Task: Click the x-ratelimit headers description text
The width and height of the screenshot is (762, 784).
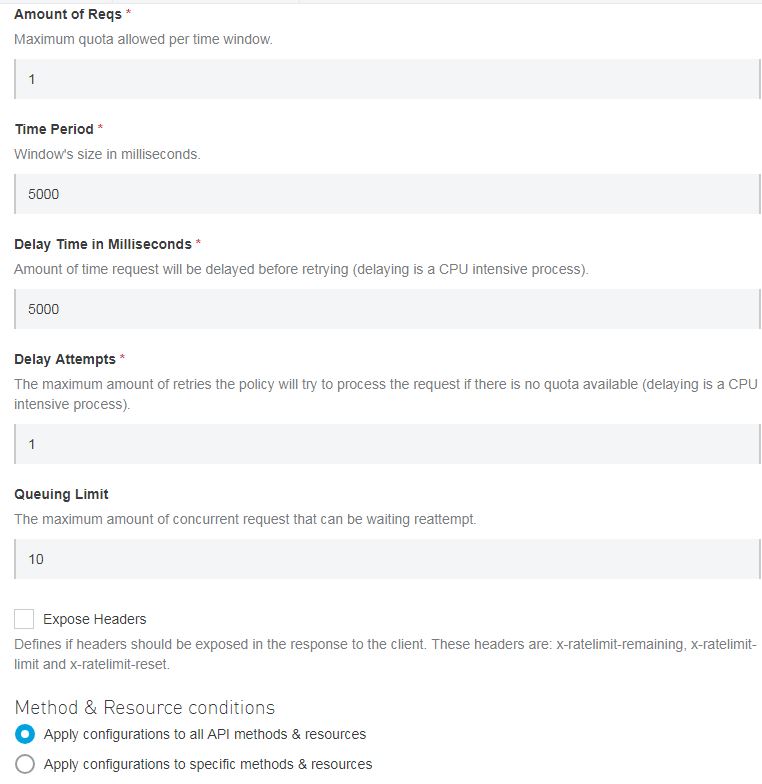Action: coord(385,654)
